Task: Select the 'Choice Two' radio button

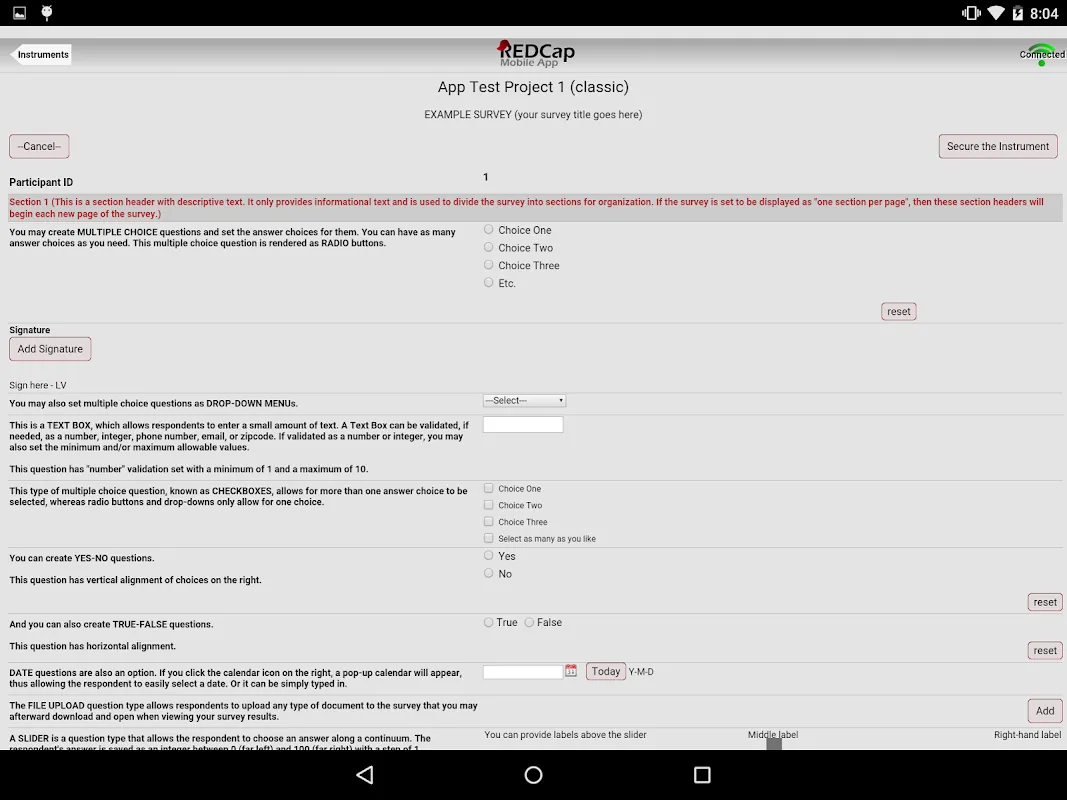Action: pyautogui.click(x=489, y=247)
